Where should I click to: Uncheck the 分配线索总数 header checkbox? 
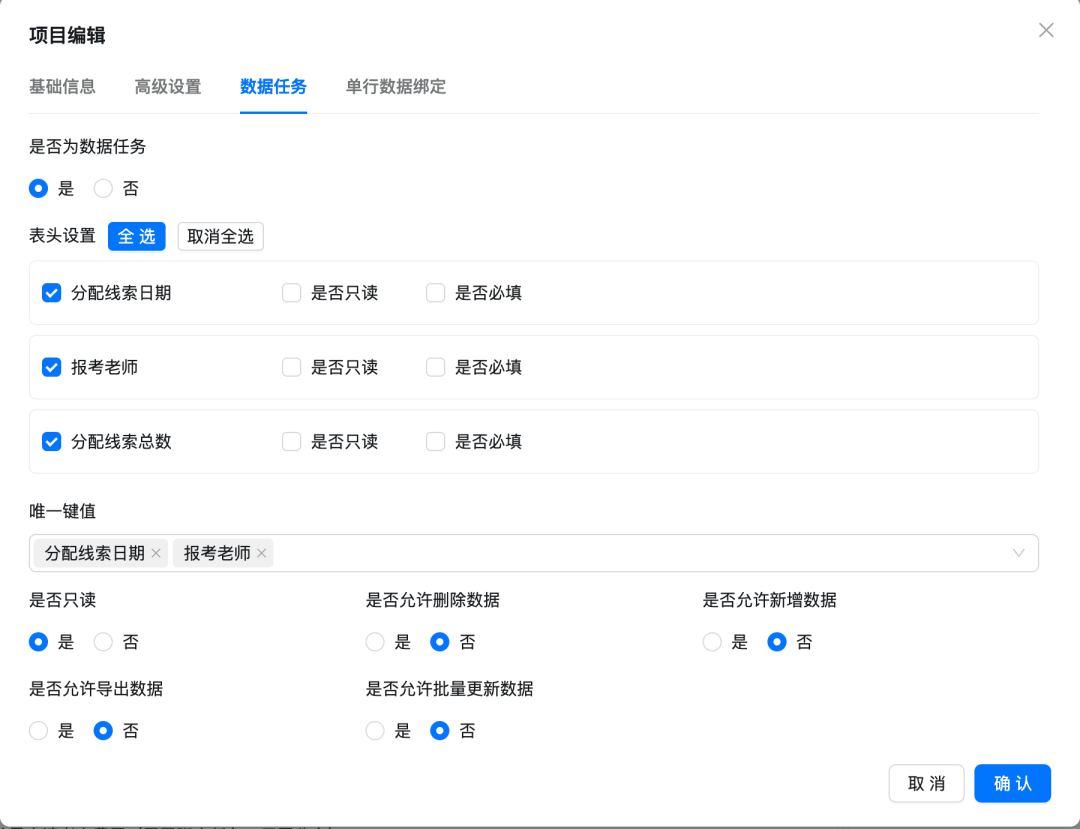(x=52, y=441)
